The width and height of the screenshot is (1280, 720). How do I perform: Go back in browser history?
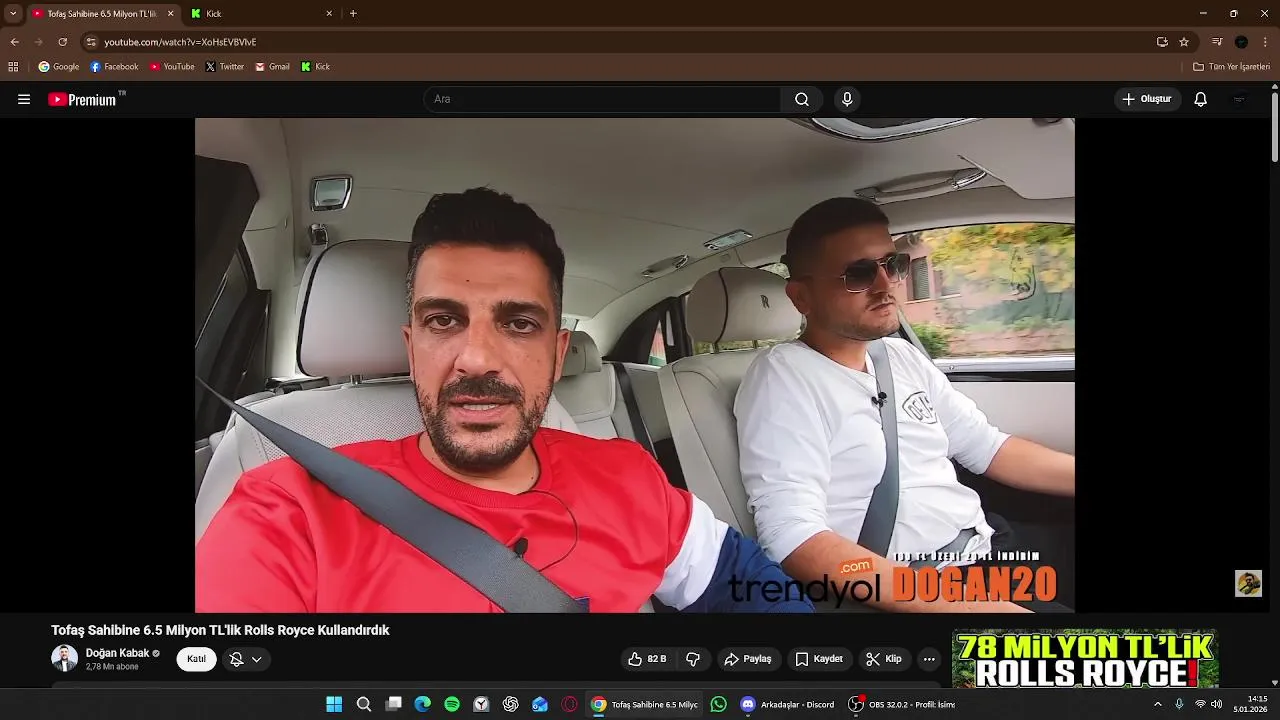[14, 42]
